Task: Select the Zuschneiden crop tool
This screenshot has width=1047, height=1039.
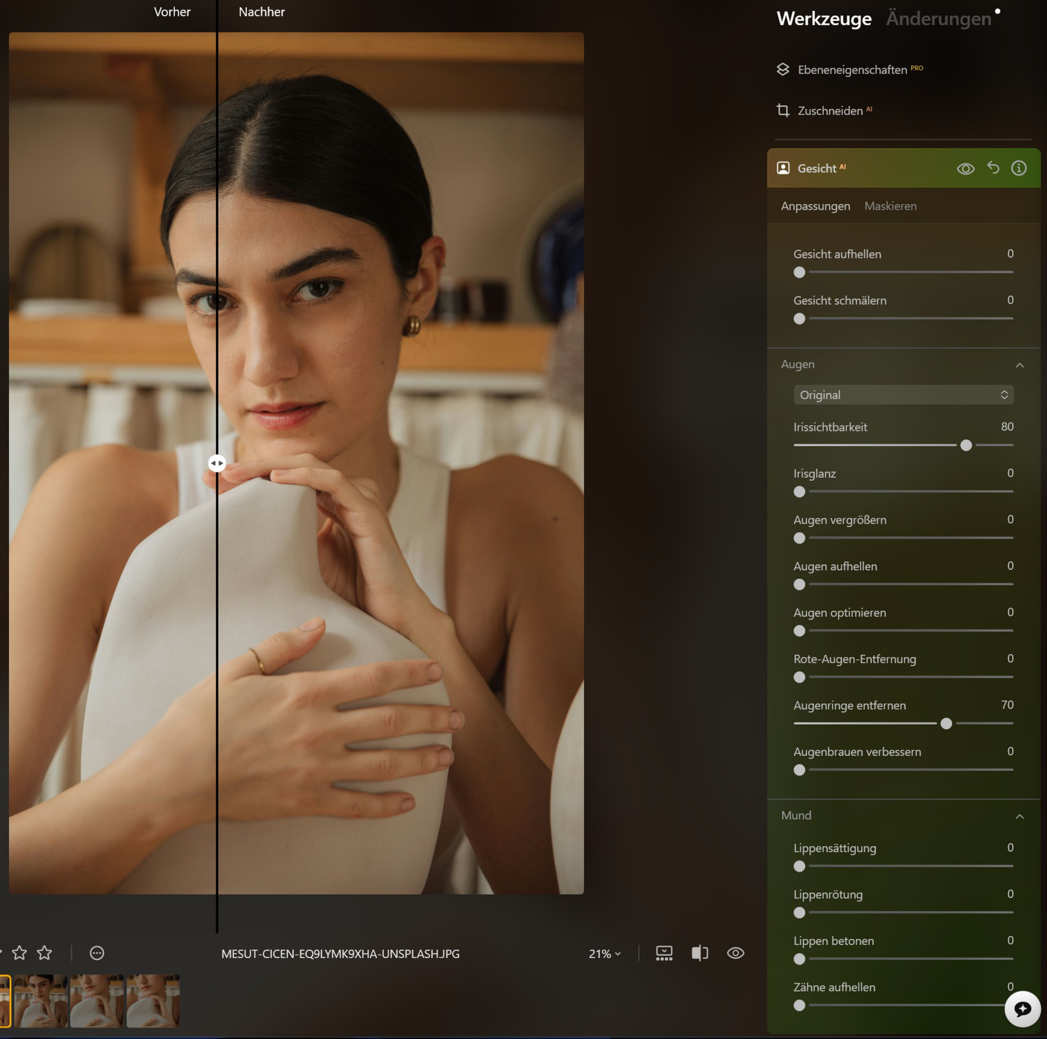Action: [829, 111]
